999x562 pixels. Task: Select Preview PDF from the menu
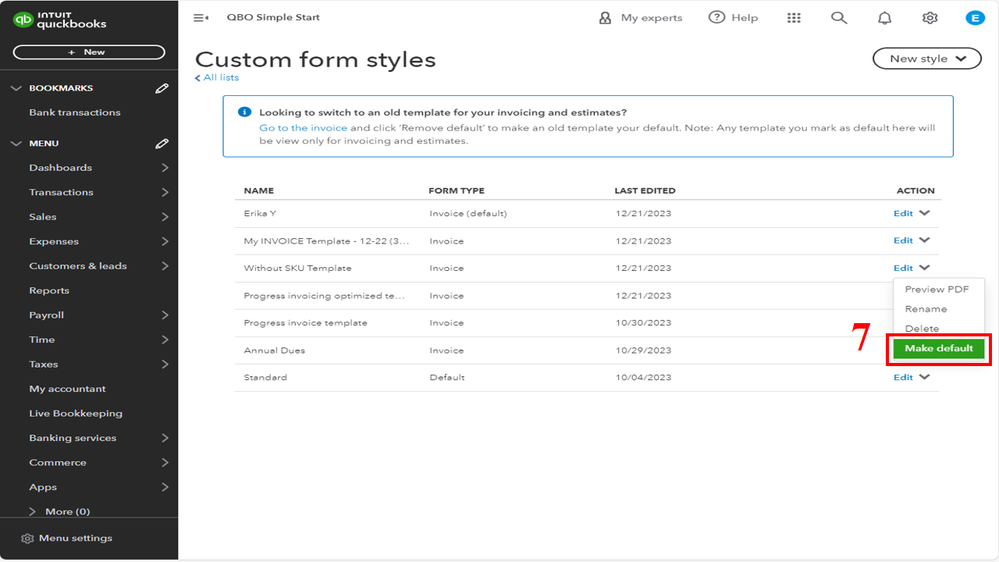[x=937, y=289]
